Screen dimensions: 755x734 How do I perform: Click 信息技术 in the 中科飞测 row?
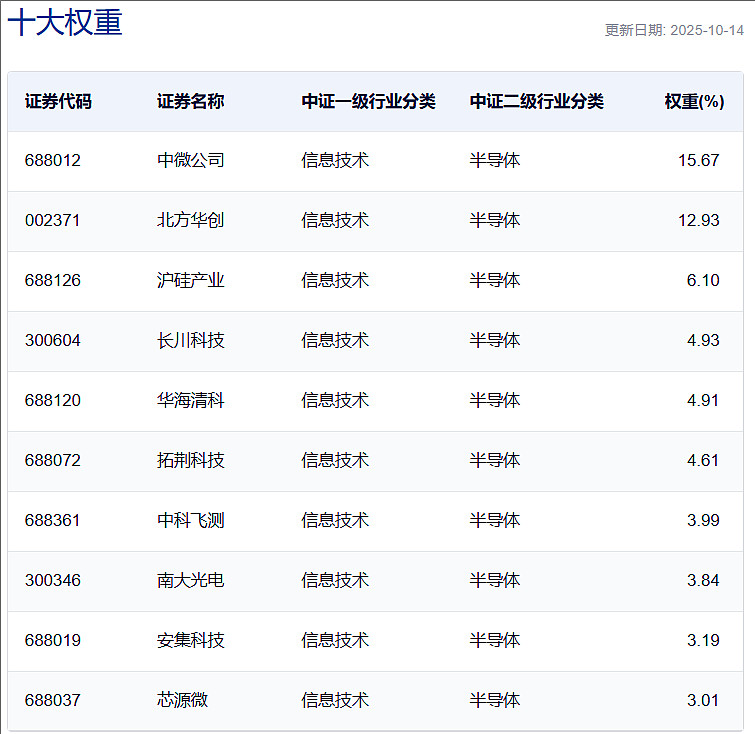[x=335, y=521]
